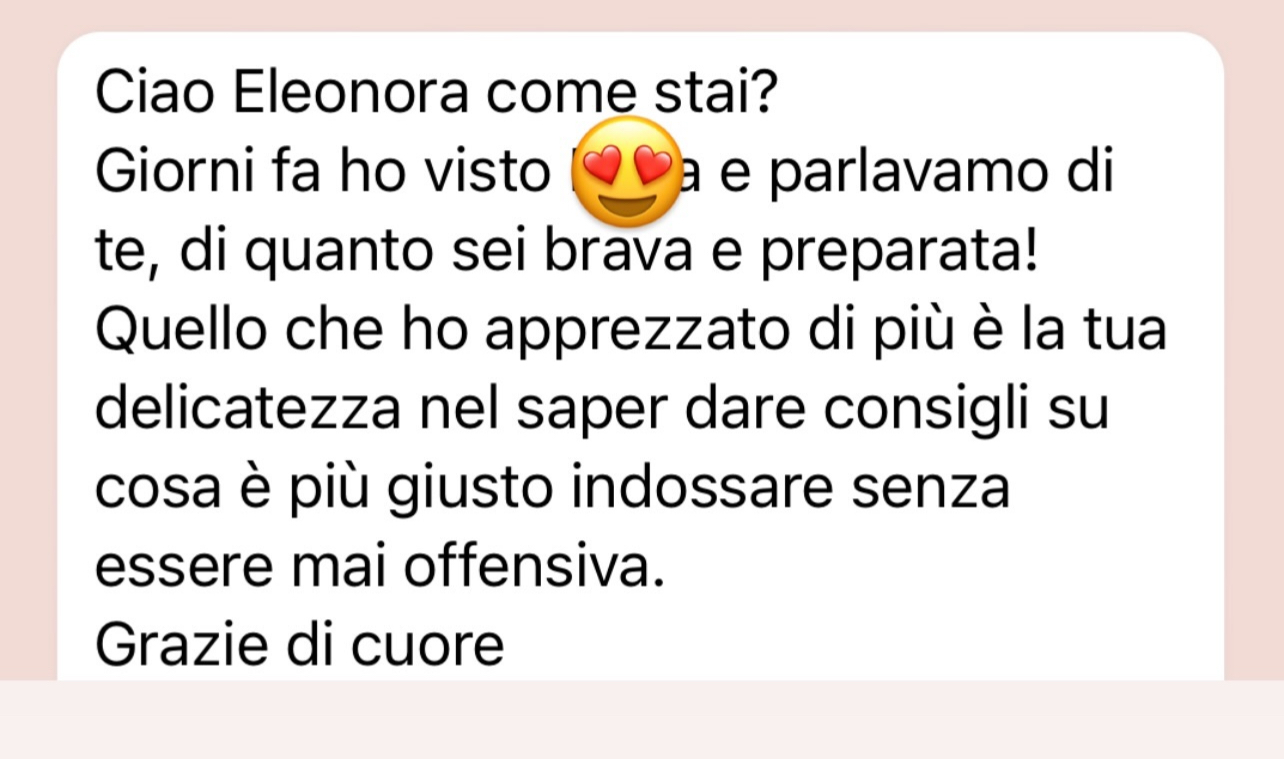Select the phrase 'brava e preparata!'

pyautogui.click(x=790, y=254)
